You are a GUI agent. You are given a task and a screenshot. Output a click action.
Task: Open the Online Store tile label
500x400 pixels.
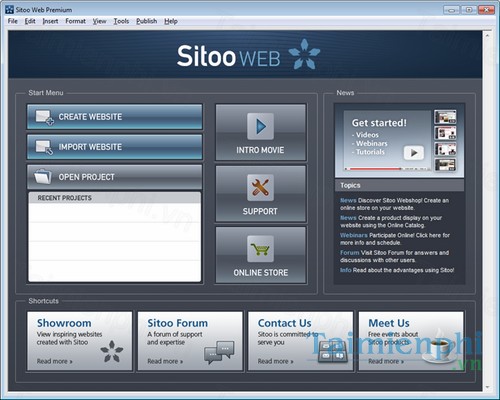click(261, 273)
